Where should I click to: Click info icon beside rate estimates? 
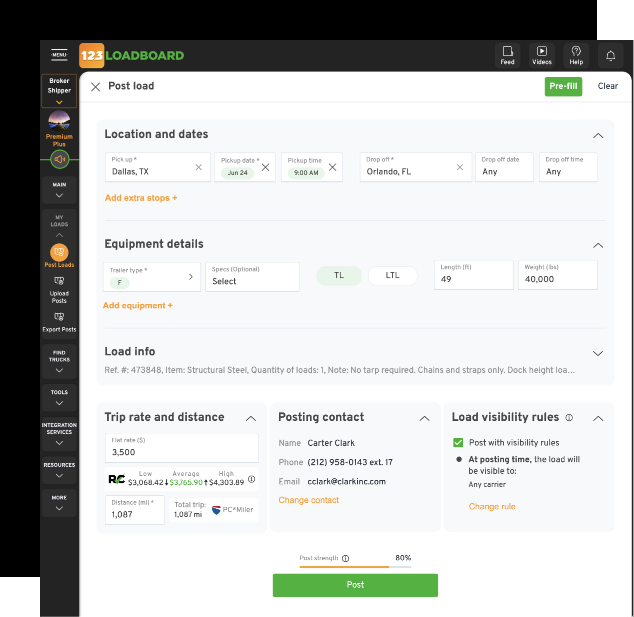(251, 479)
